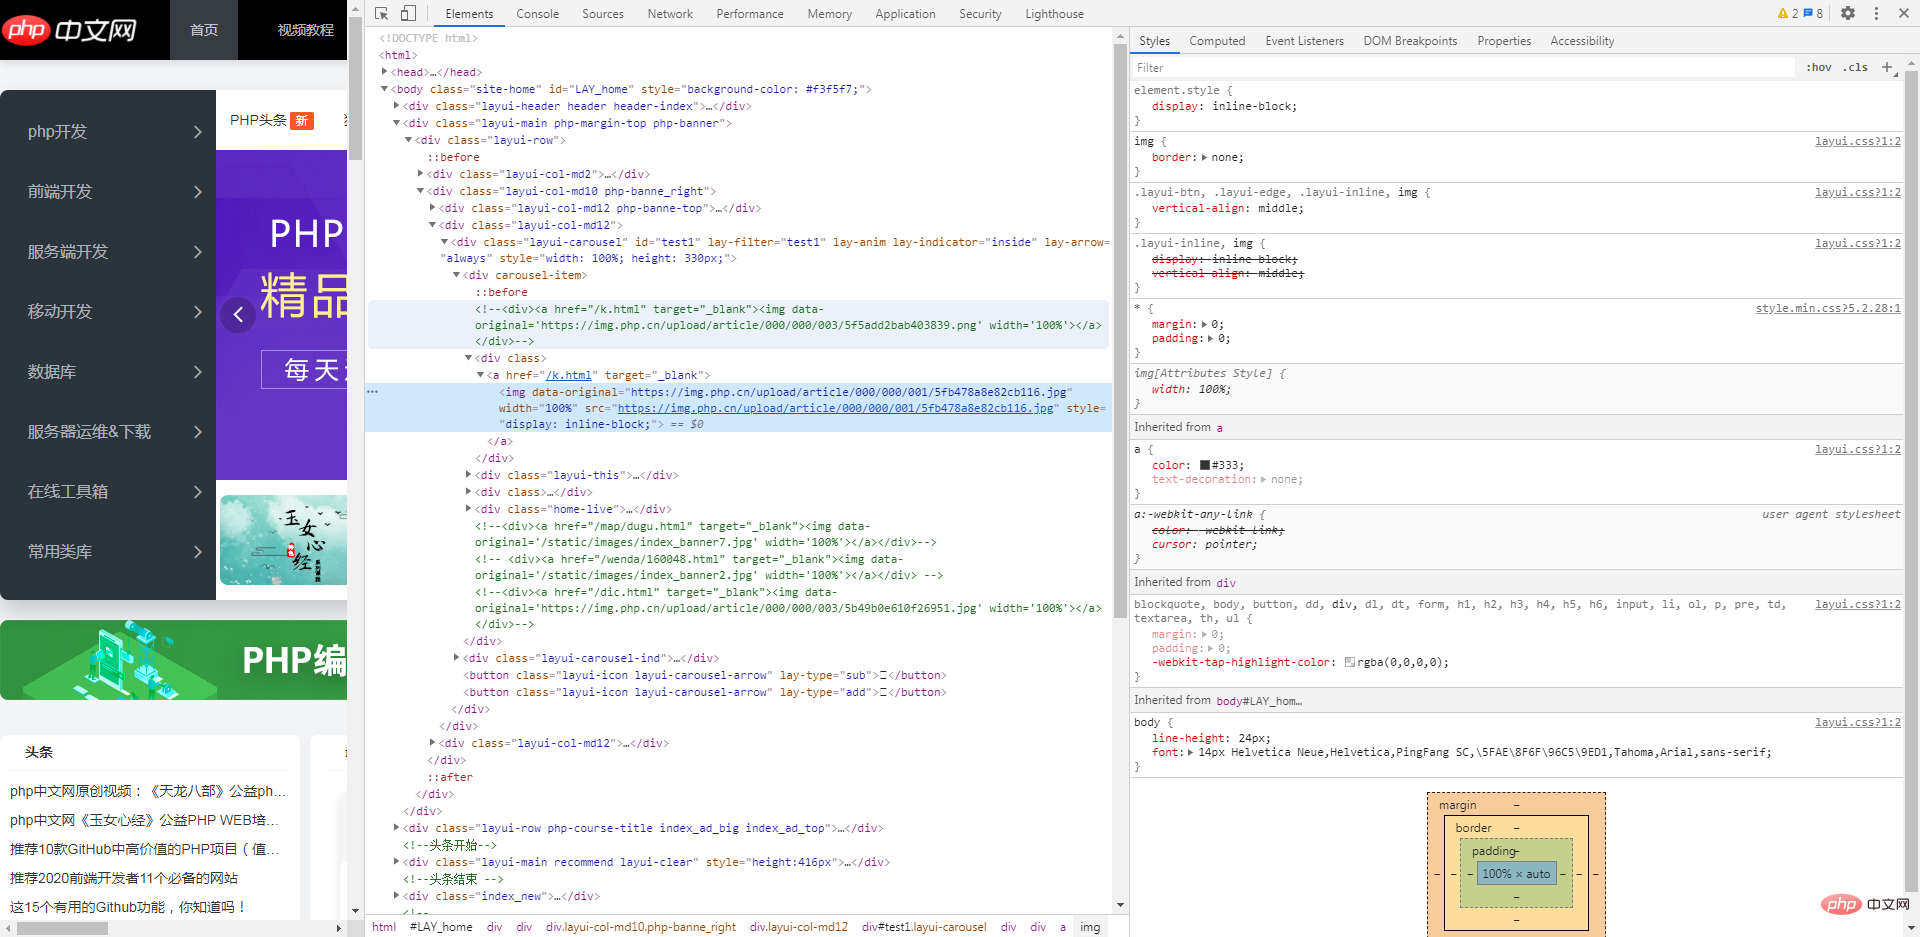1920x937 pixels.
Task: Click the styles Filter input field
Action: pyautogui.click(x=1465, y=67)
